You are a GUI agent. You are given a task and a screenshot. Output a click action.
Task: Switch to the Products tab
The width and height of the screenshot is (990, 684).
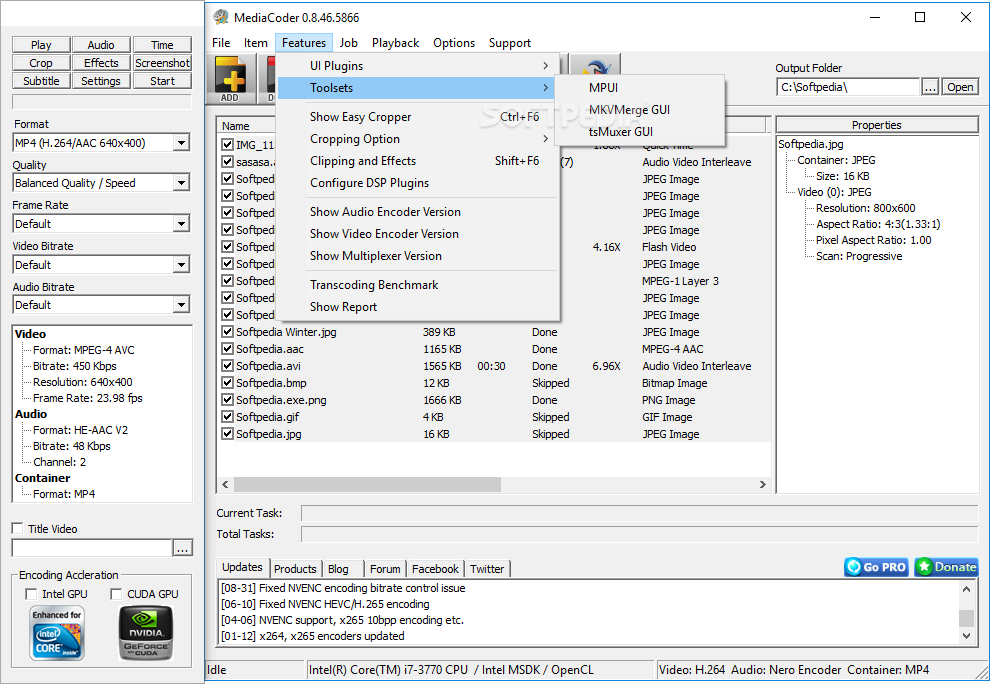(295, 569)
